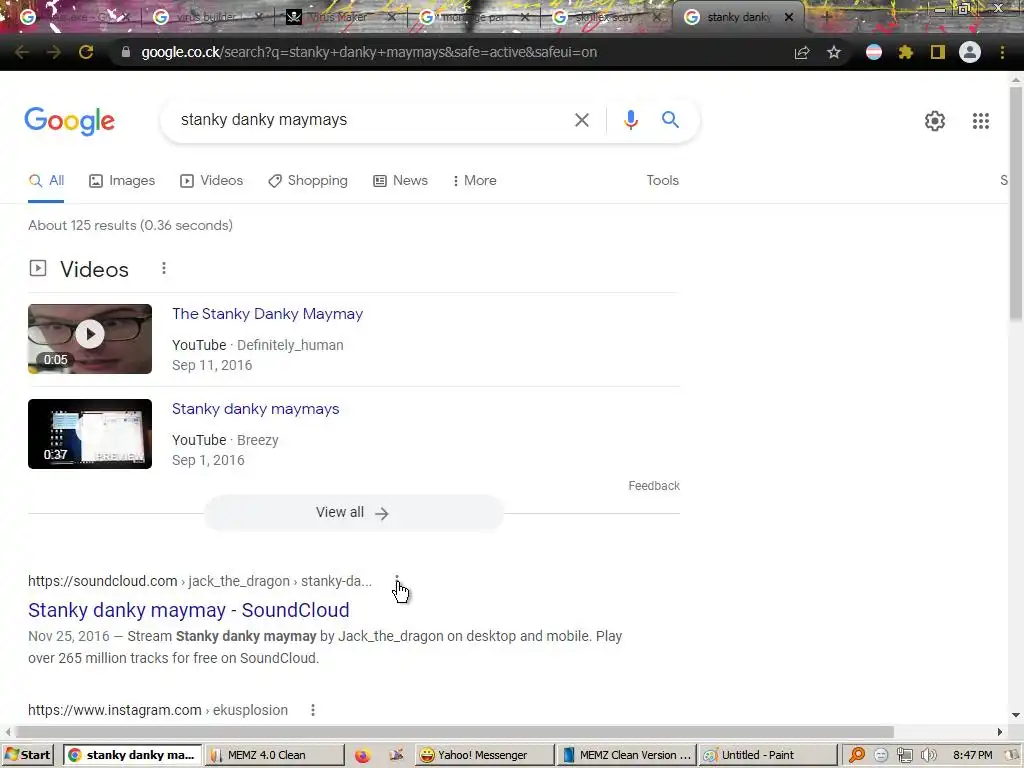Open the volume speaker tray icon
This screenshot has height=768, width=1024.
[928, 755]
